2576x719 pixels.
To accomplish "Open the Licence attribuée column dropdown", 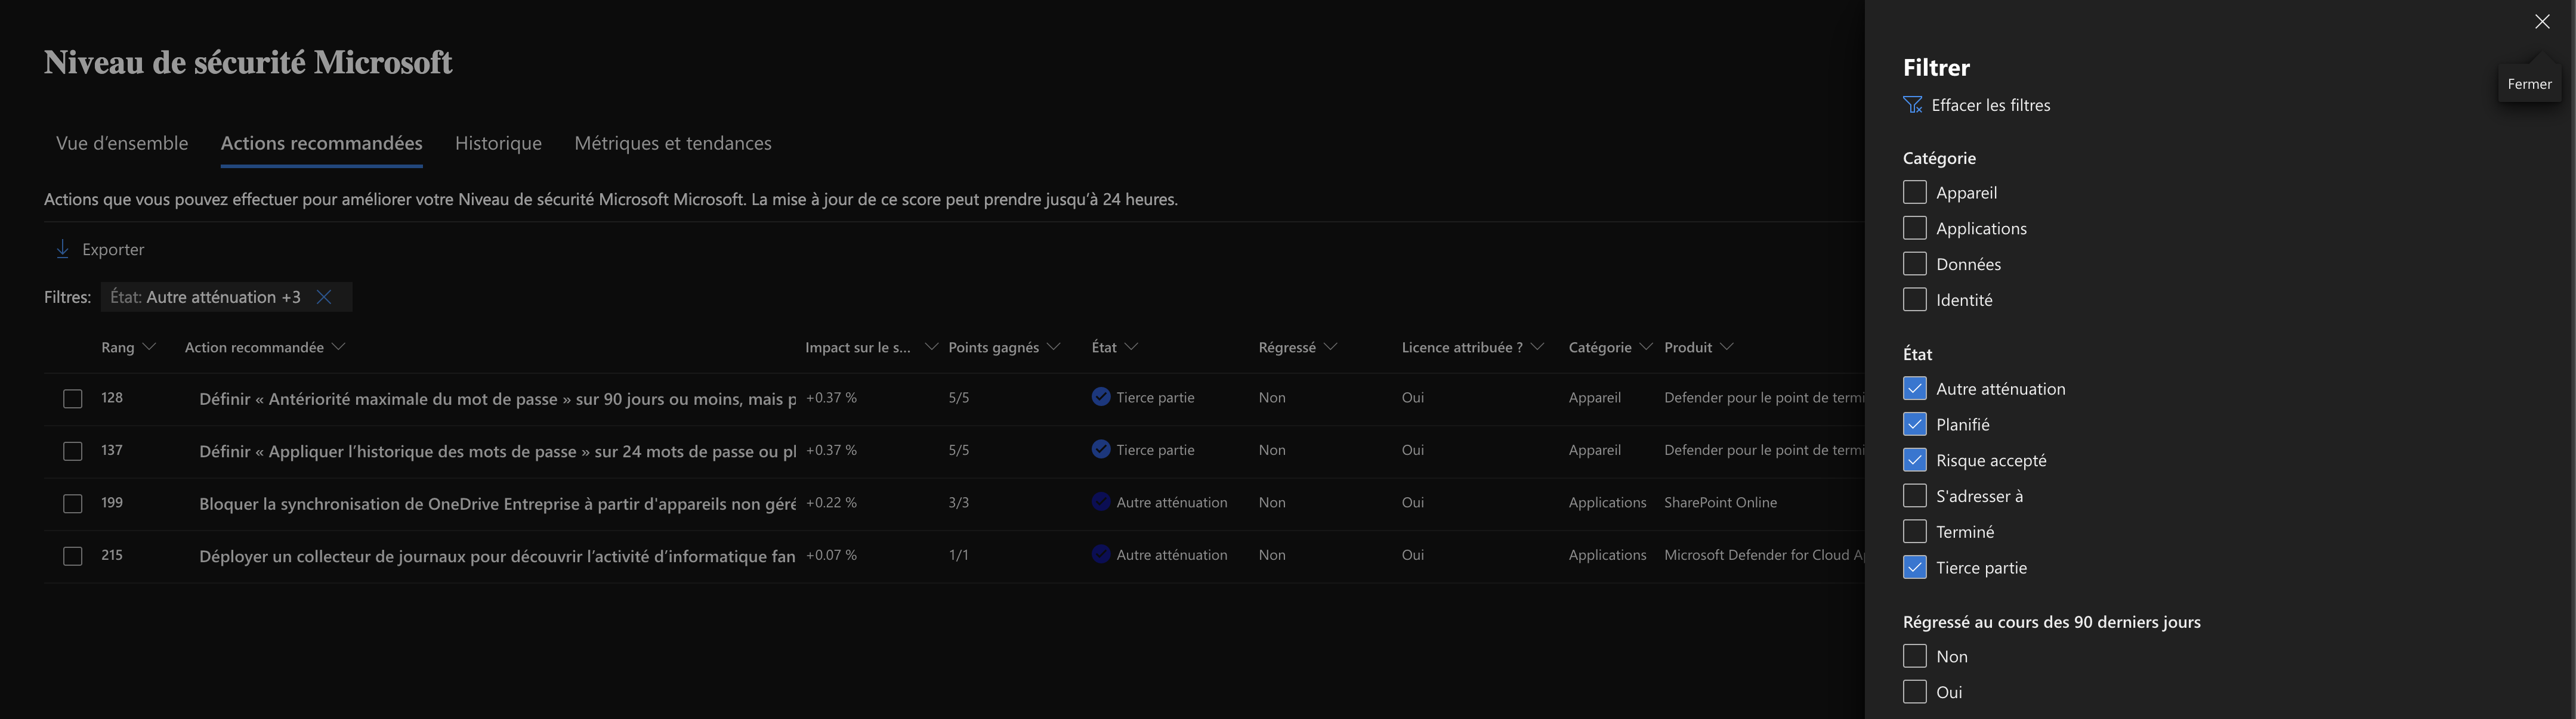I will (x=1538, y=347).
